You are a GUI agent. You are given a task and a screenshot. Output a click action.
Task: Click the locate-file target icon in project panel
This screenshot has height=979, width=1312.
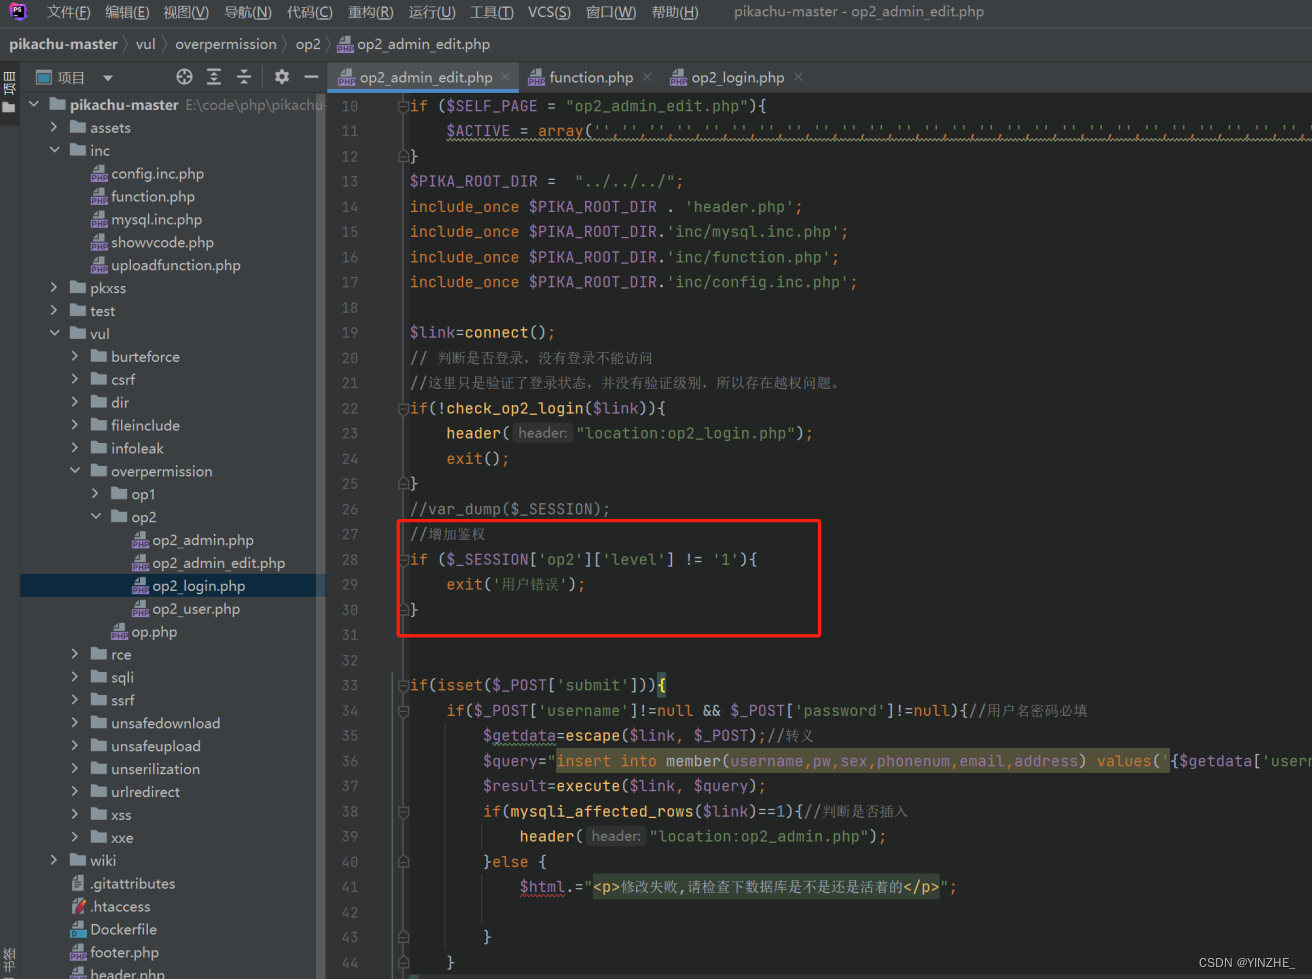tap(184, 77)
